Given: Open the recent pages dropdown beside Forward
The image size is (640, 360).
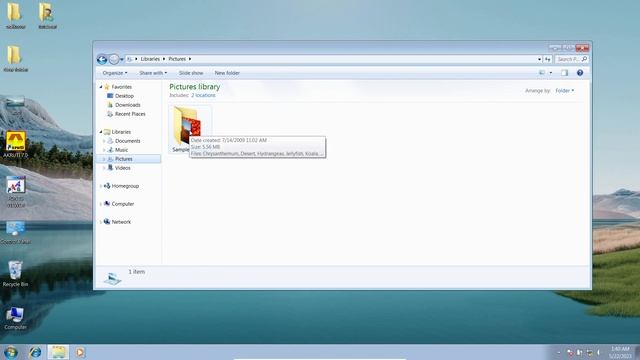Looking at the screenshot, I should [x=122, y=60].
